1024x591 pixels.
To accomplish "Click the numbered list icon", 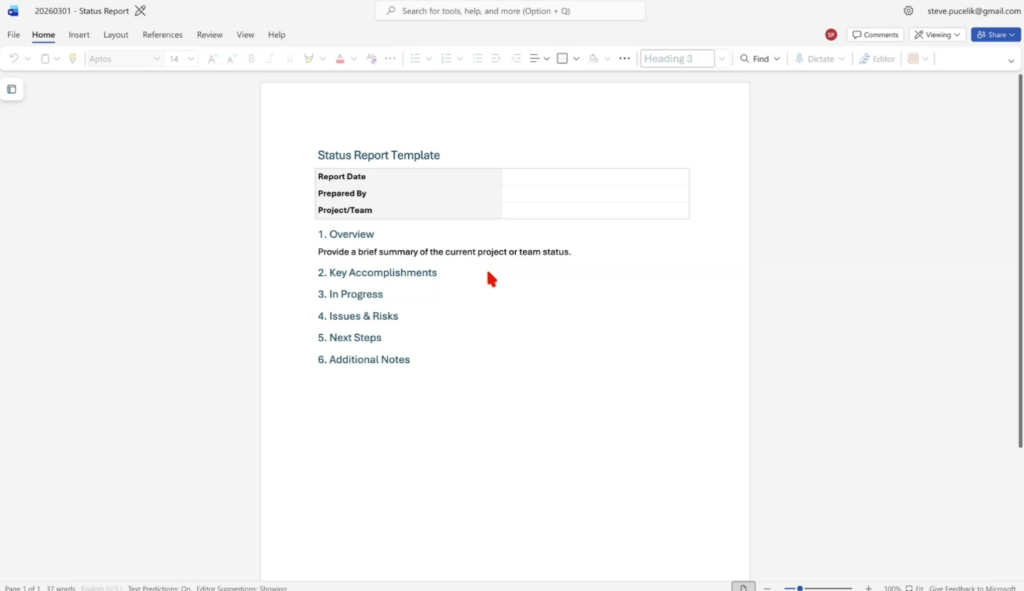I will (446, 59).
